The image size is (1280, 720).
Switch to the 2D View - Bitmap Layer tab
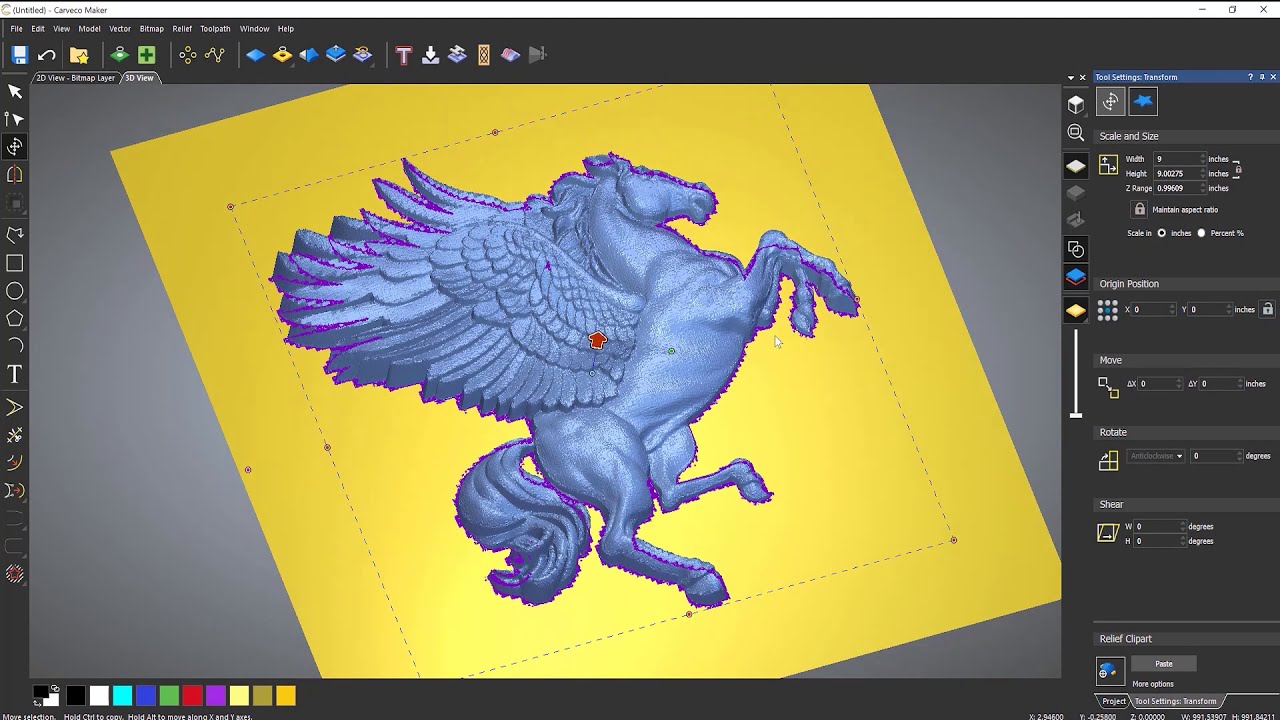[x=76, y=78]
